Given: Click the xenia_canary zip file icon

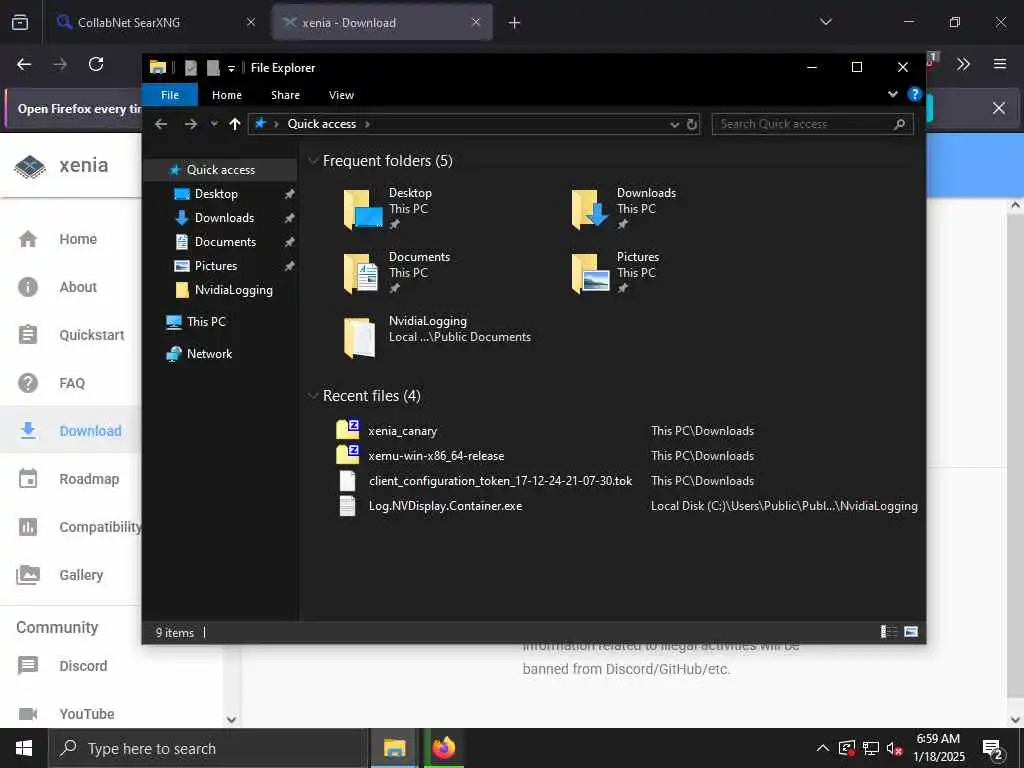Looking at the screenshot, I should tap(347, 430).
